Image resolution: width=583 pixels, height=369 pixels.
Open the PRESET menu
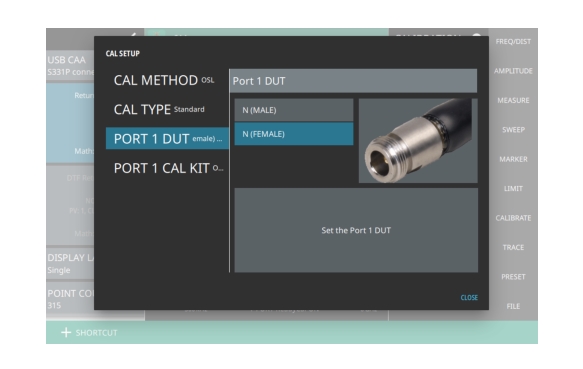point(513,277)
